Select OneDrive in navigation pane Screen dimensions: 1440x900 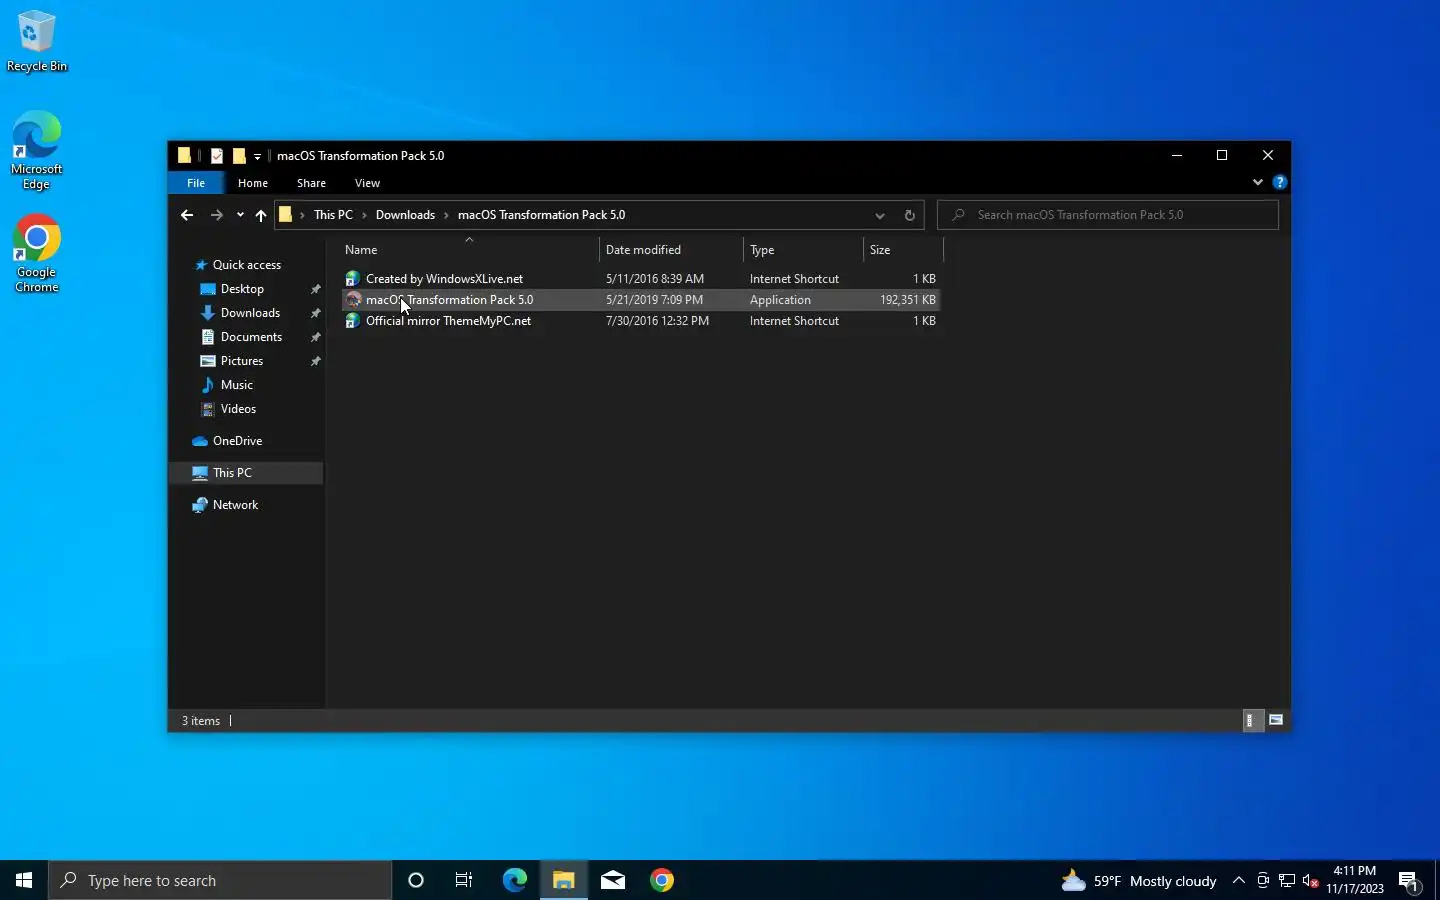click(x=237, y=441)
